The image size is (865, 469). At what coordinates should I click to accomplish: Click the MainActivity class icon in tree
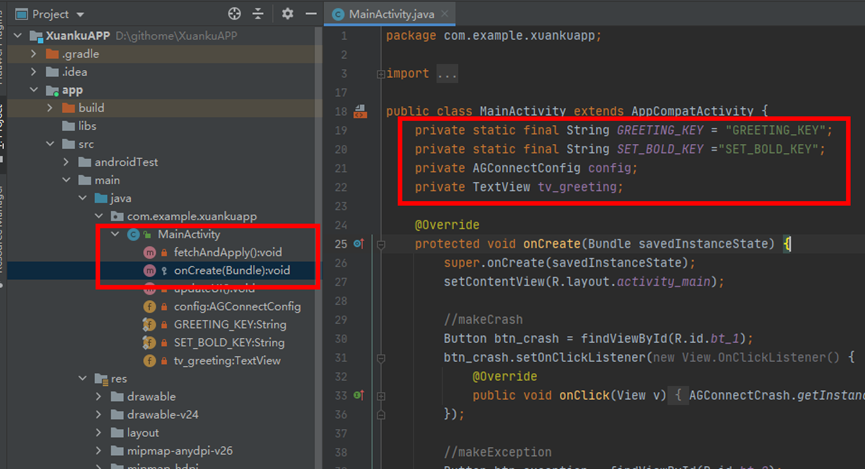pyautogui.click(x=133, y=234)
